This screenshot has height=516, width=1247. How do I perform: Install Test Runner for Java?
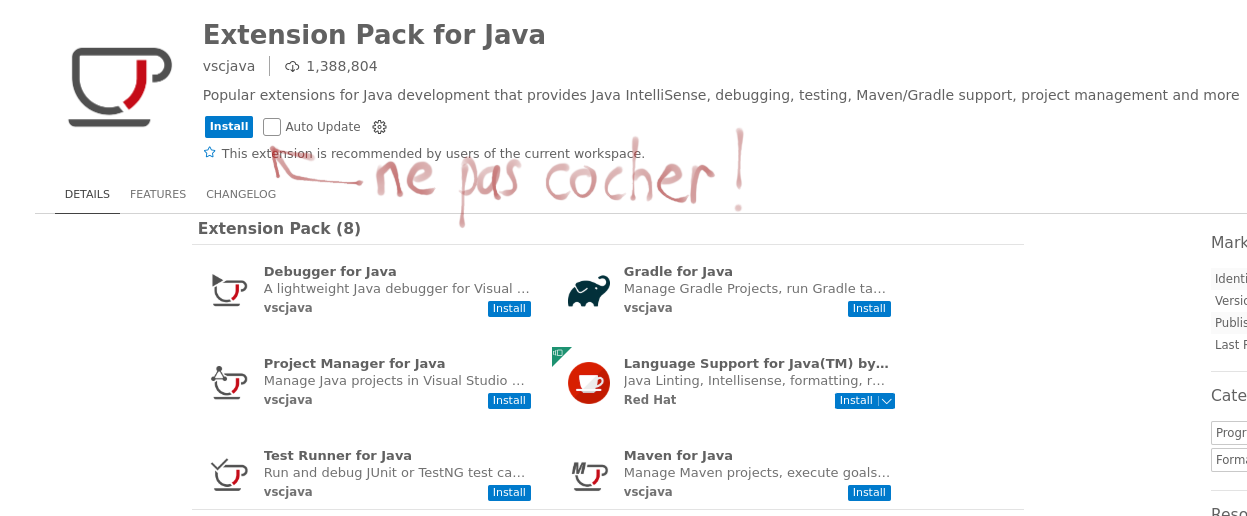coord(509,493)
